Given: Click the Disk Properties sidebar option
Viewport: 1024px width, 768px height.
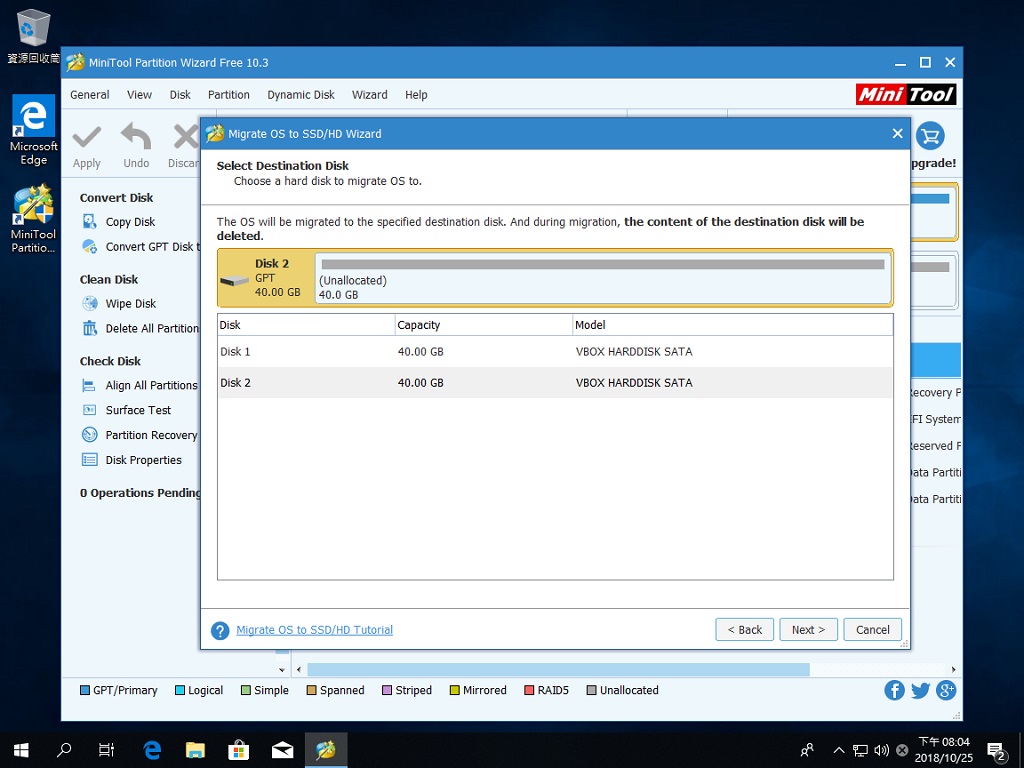Looking at the screenshot, I should pos(144,460).
